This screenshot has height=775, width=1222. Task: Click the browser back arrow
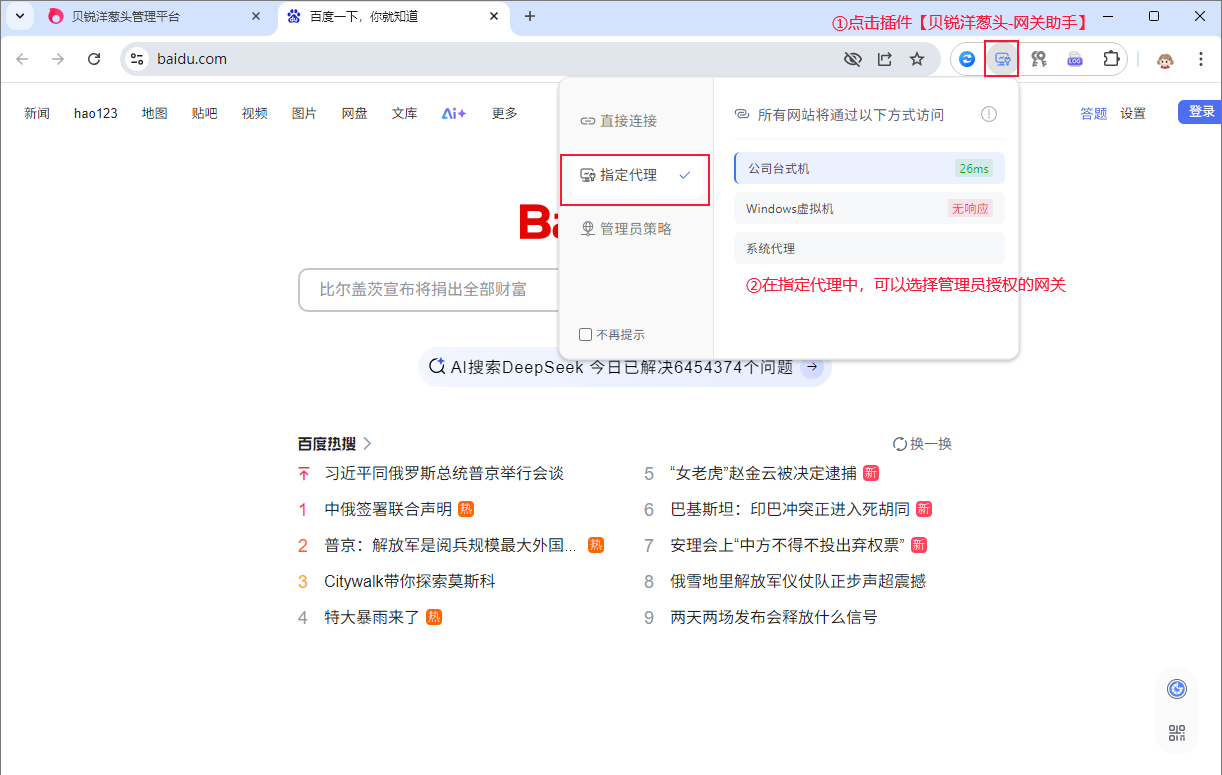pos(22,59)
